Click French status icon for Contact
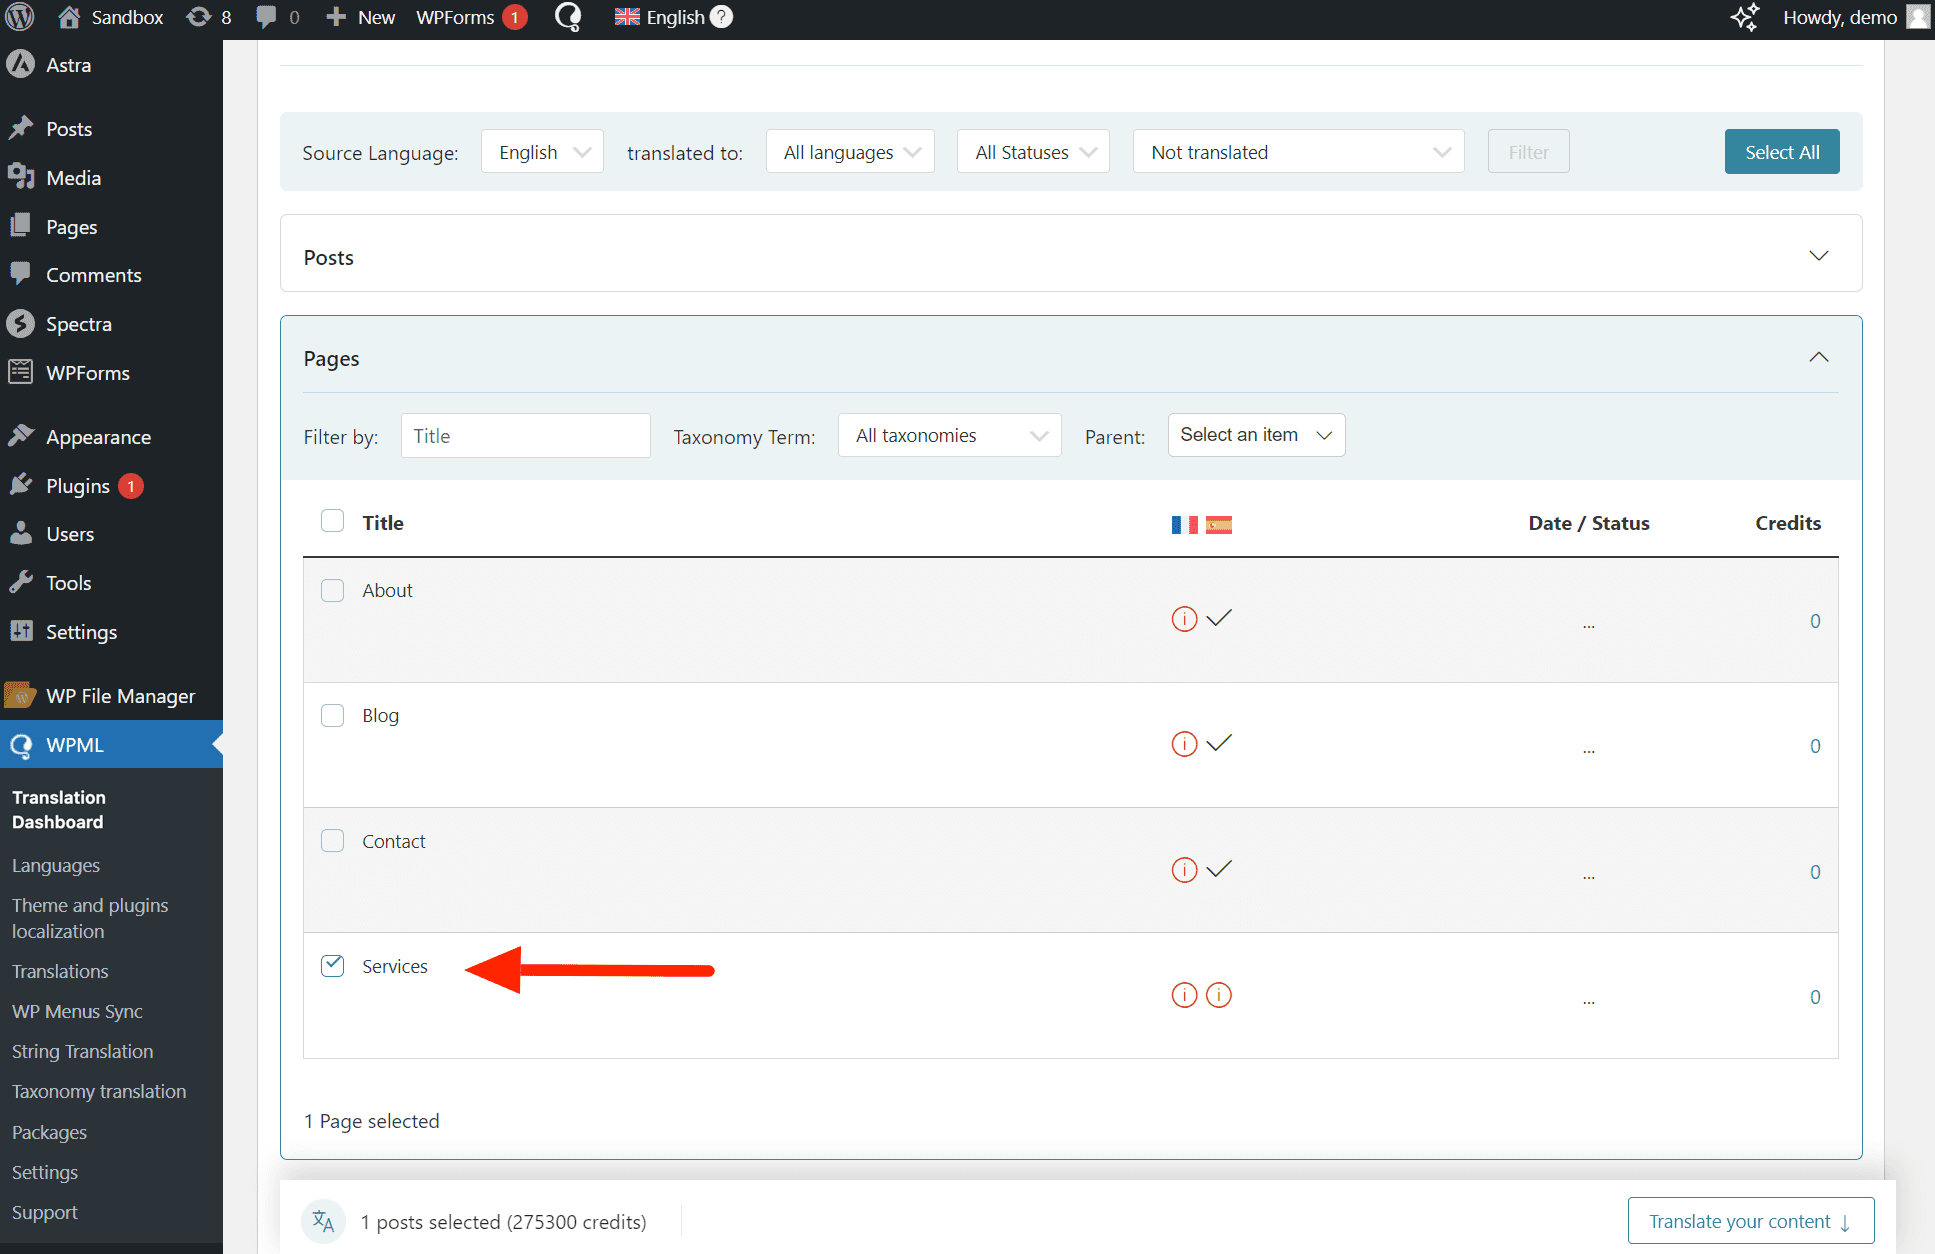Viewport: 1935px width, 1254px height. pyautogui.click(x=1185, y=870)
